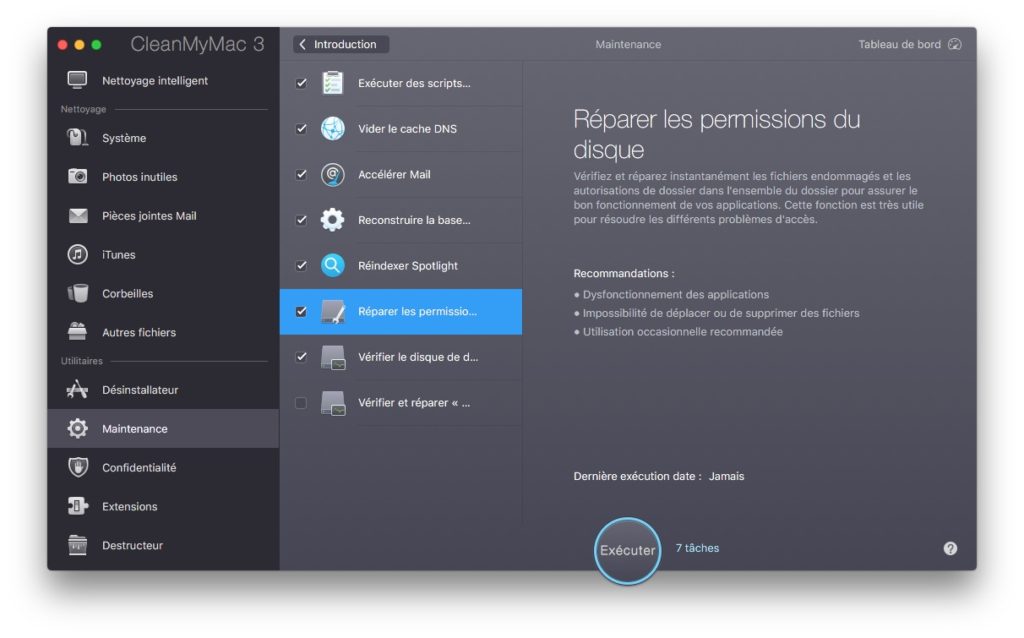Click the Jamais last-run value

tap(726, 476)
